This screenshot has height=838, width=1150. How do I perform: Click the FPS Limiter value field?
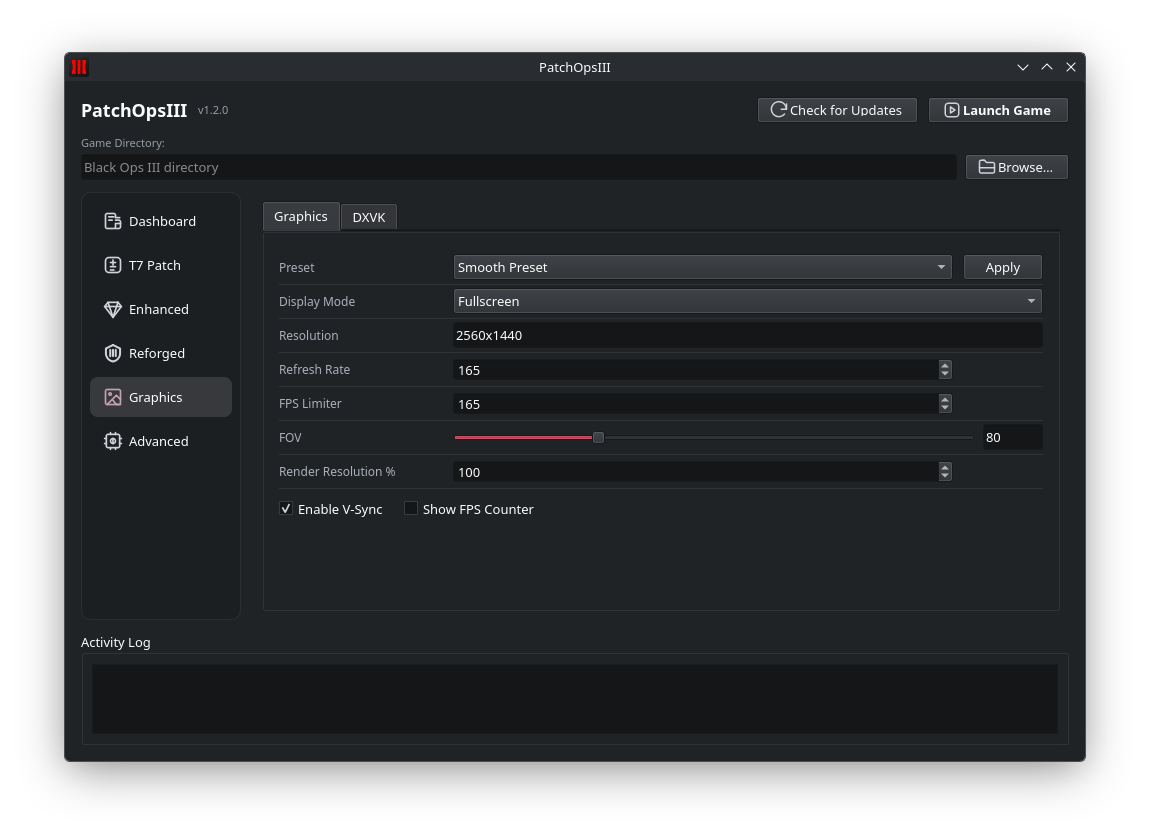tap(695, 404)
